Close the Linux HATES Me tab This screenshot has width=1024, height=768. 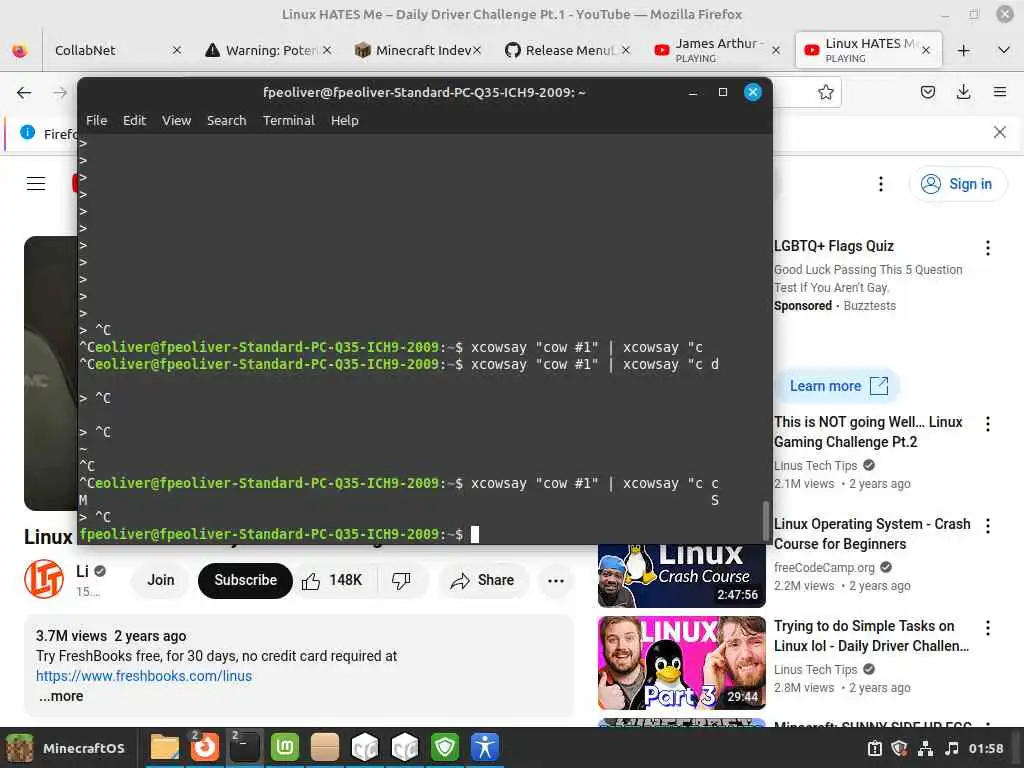925,50
